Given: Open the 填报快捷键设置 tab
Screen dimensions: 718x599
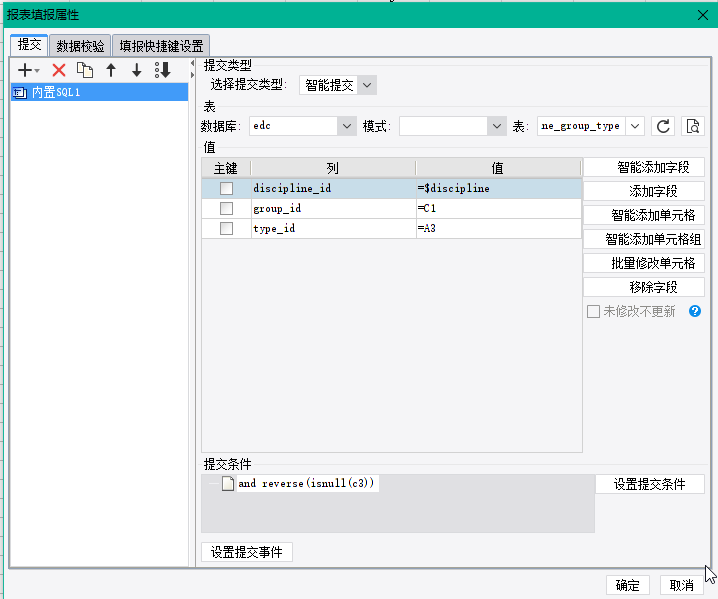Looking at the screenshot, I should (x=161, y=46).
